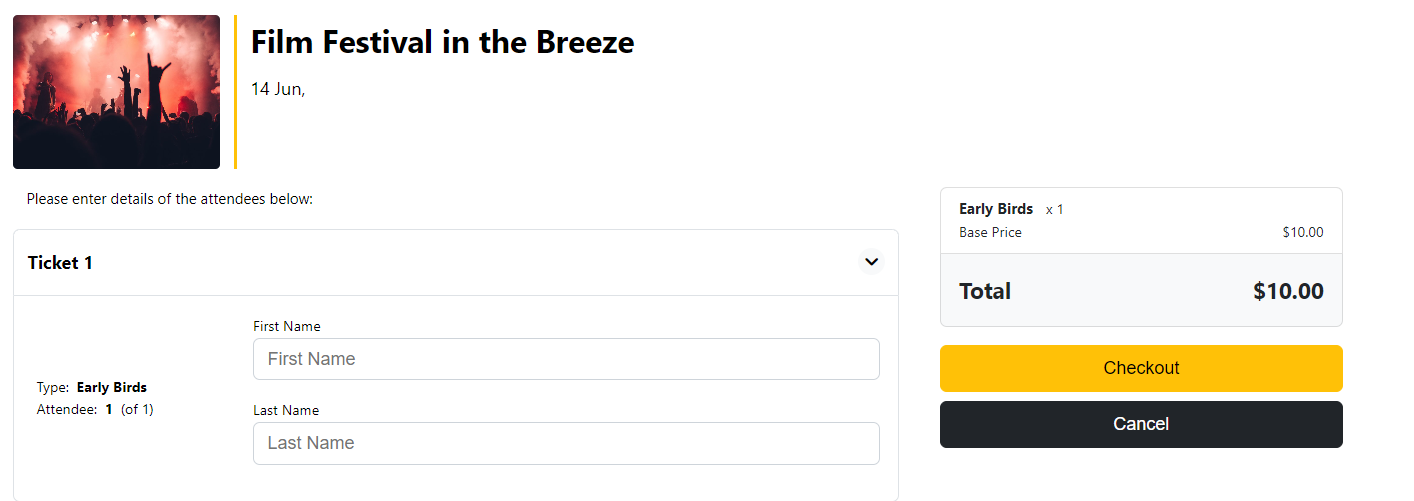This screenshot has height=501, width=1414.
Task: Click the First Name field label
Action: click(287, 326)
